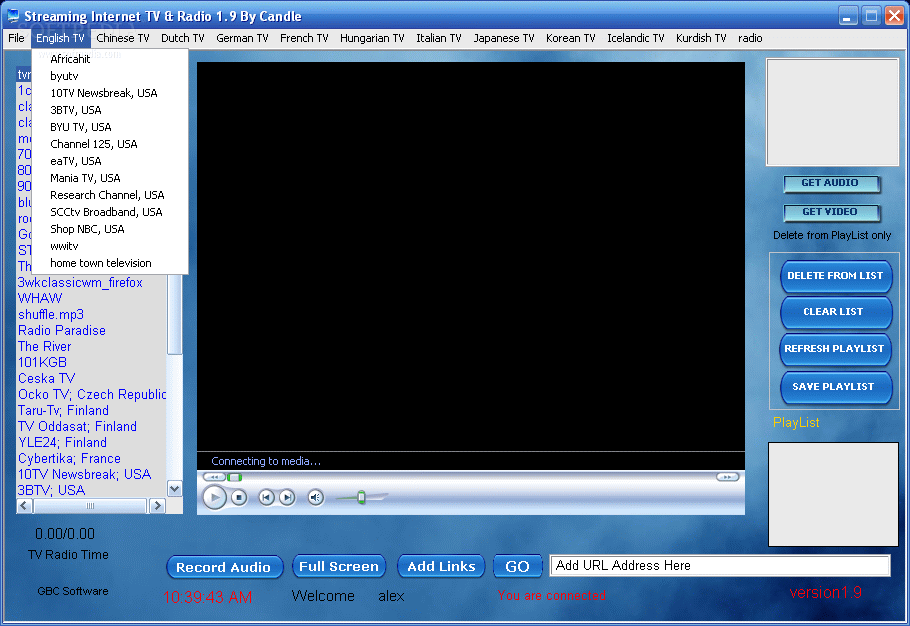Image resolution: width=910 pixels, height=626 pixels.
Task: Click the Add URL Address Here field
Action: coord(720,566)
